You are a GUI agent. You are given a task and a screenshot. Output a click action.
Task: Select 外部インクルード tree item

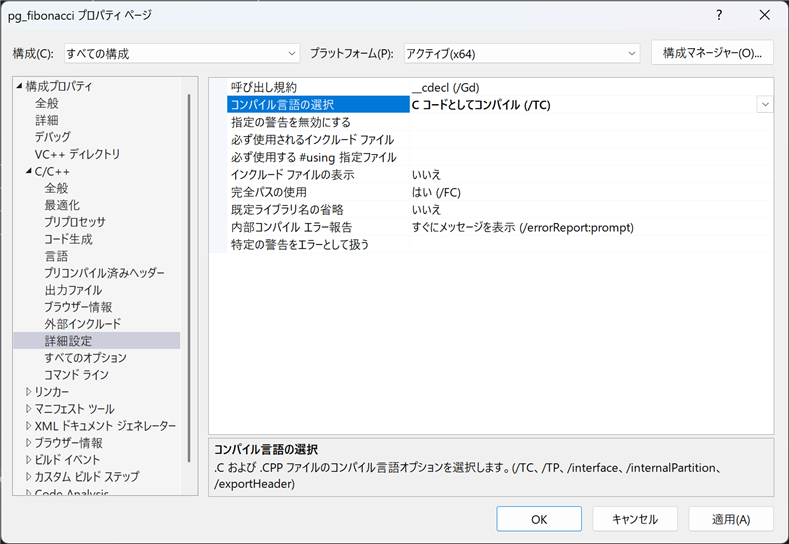click(83, 324)
